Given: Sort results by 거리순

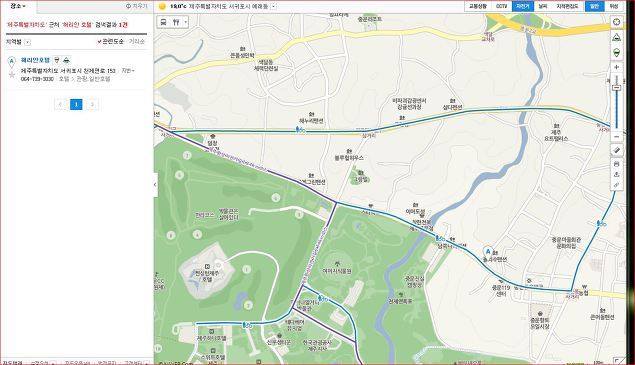Looking at the screenshot, I should pyautogui.click(x=136, y=41).
